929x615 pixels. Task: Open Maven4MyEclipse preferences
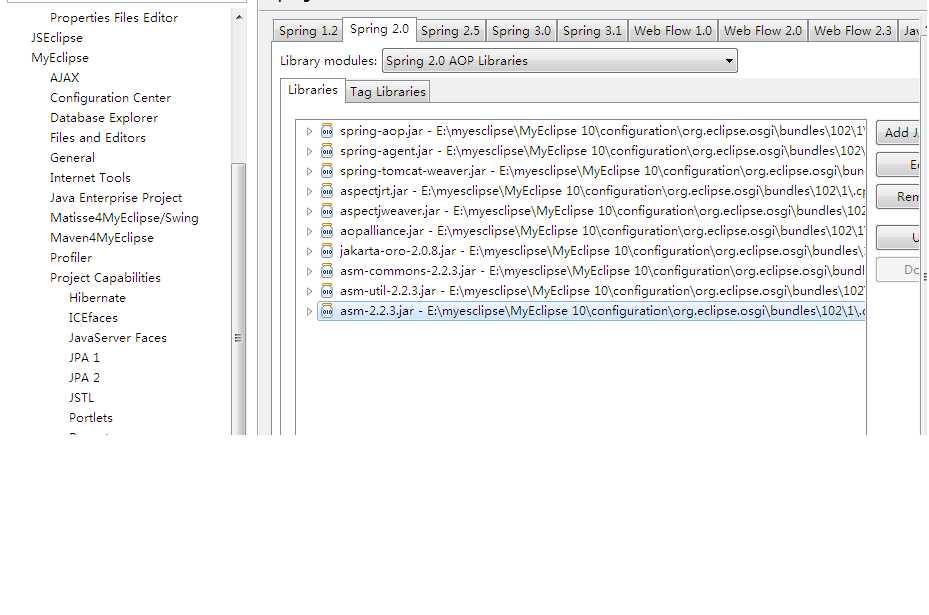coord(101,238)
